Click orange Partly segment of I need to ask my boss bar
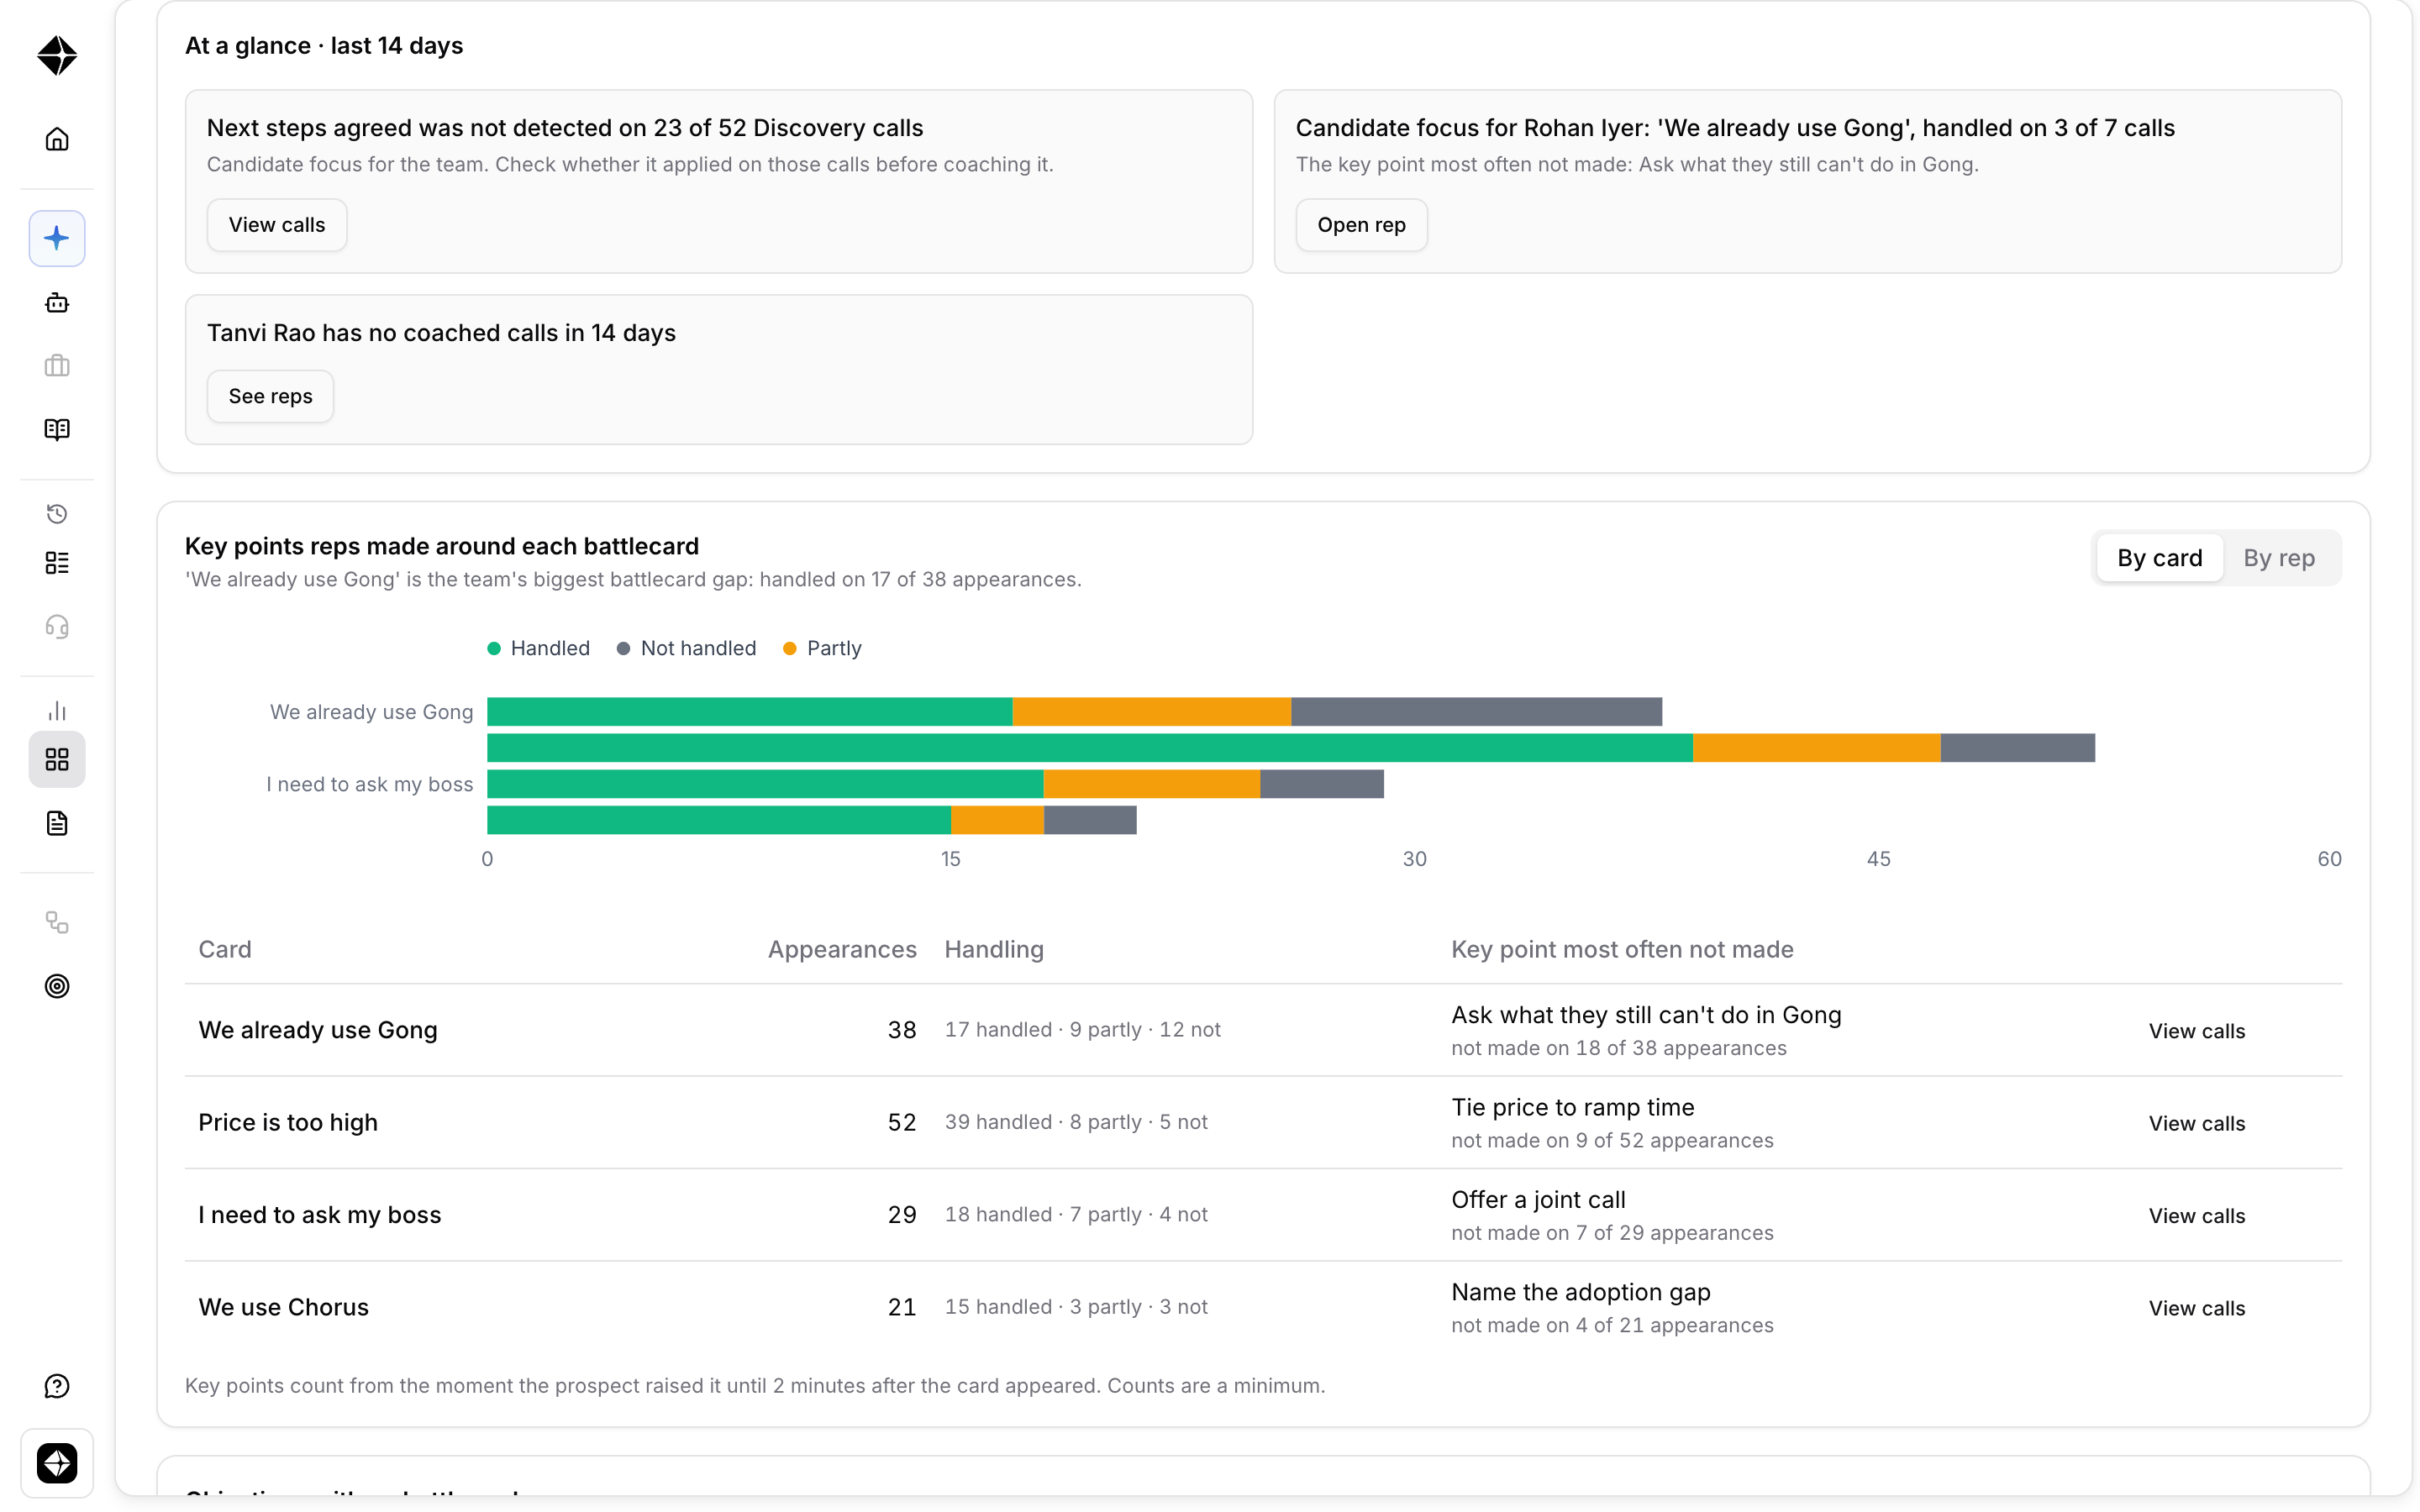This screenshot has height=1512, width=2420. (x=1151, y=784)
